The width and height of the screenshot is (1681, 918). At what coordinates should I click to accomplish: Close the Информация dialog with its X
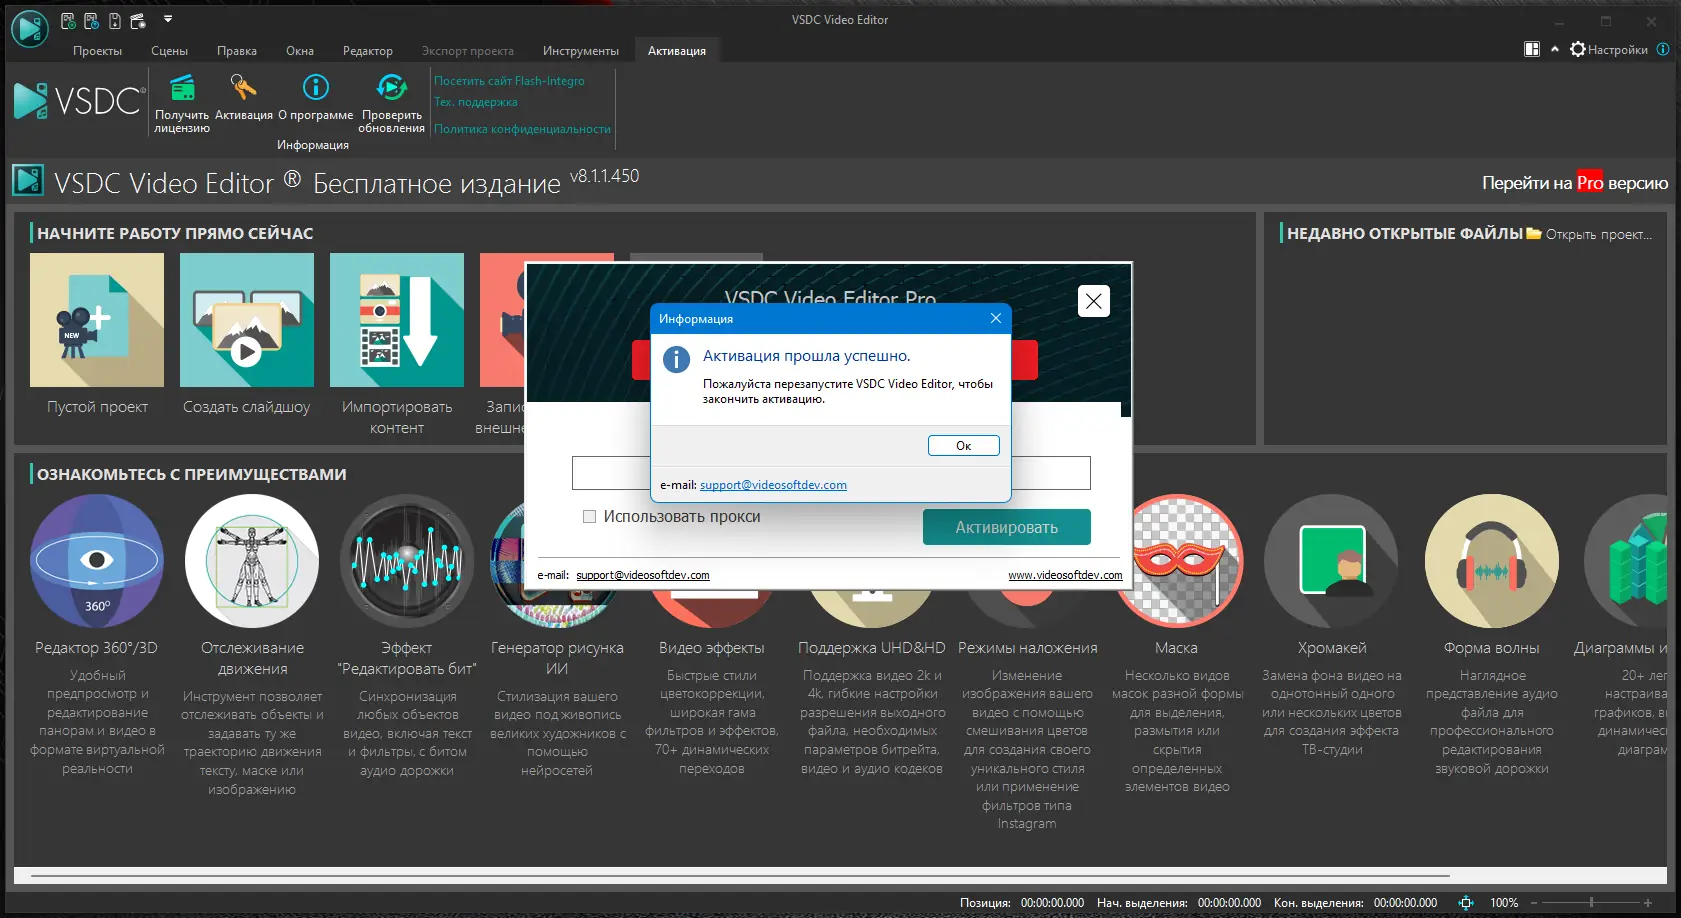tap(995, 318)
